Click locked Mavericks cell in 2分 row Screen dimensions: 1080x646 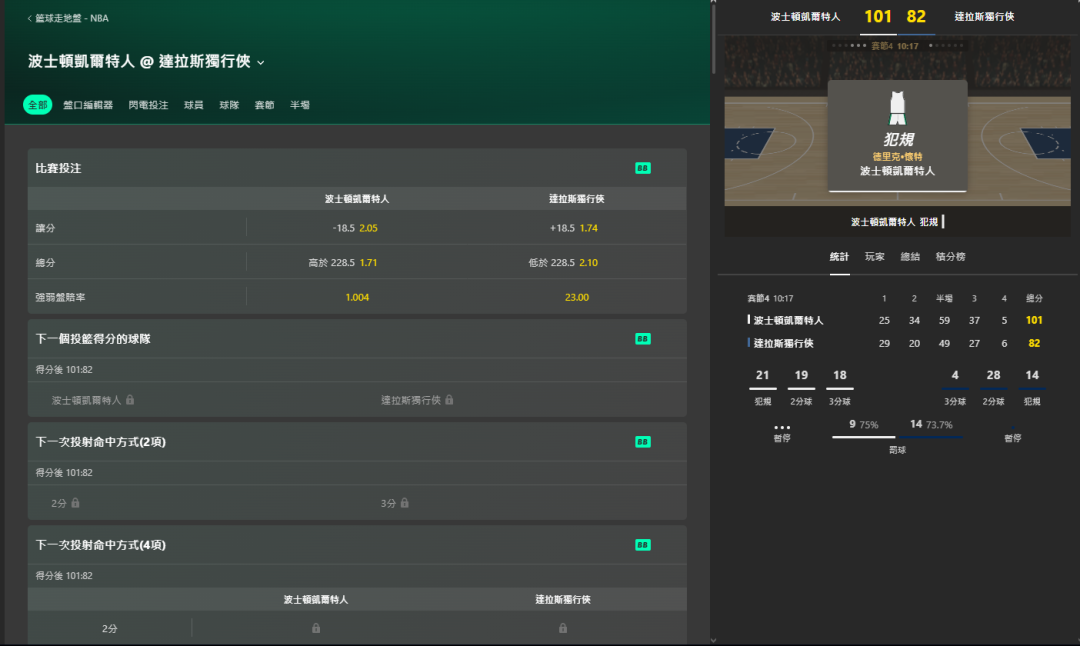(563, 628)
